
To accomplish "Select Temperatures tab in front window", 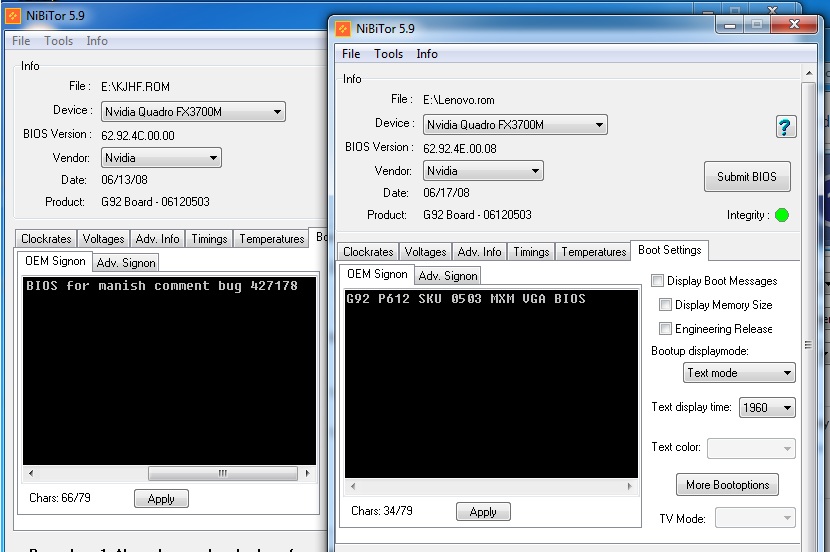I will point(593,252).
